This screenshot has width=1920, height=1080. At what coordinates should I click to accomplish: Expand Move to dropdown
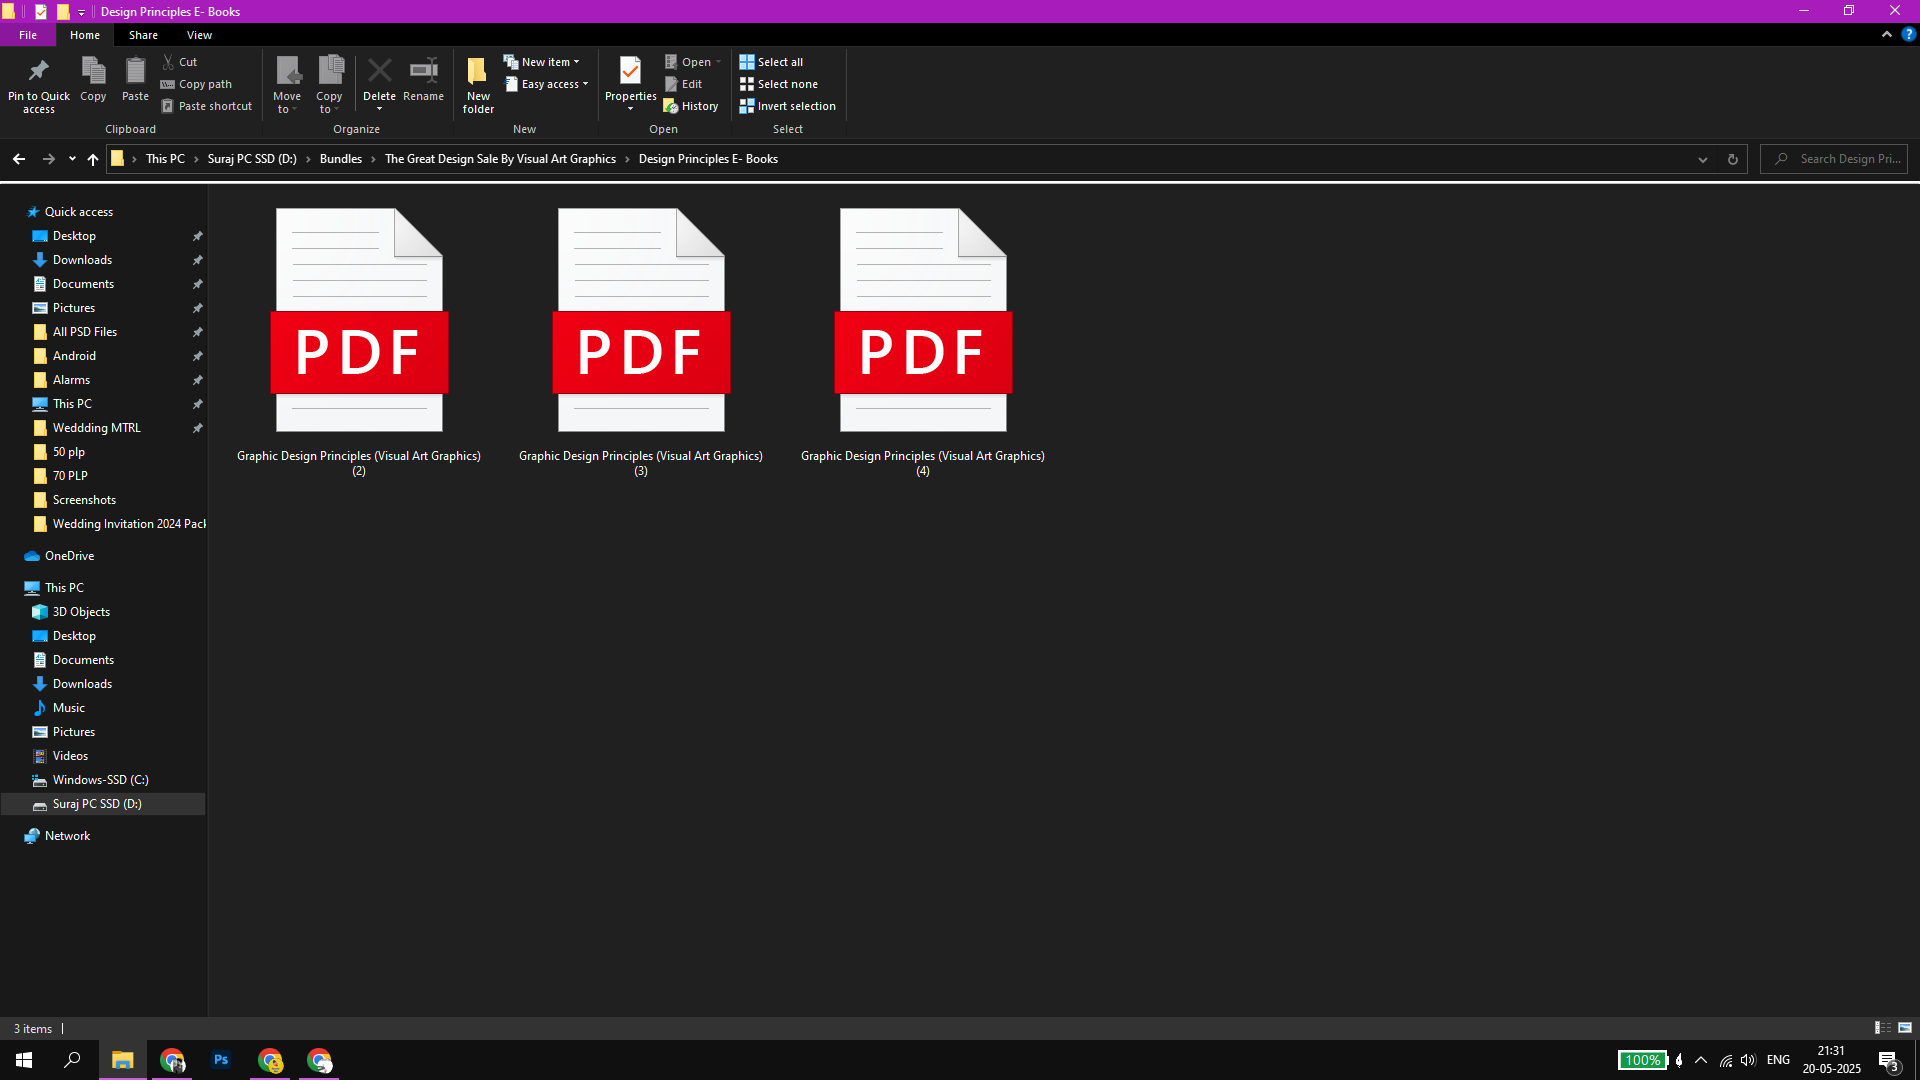(287, 103)
